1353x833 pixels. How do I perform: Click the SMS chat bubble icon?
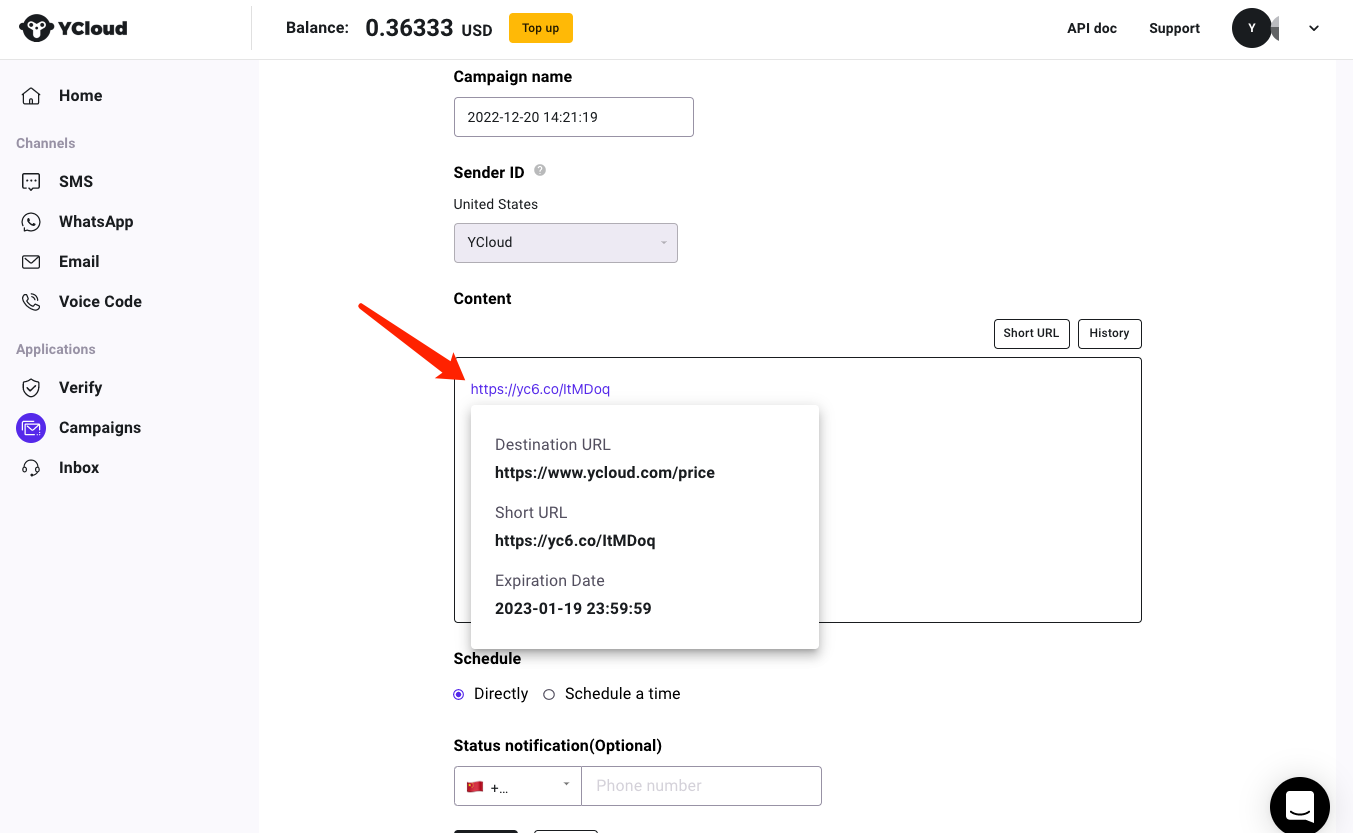pos(31,182)
